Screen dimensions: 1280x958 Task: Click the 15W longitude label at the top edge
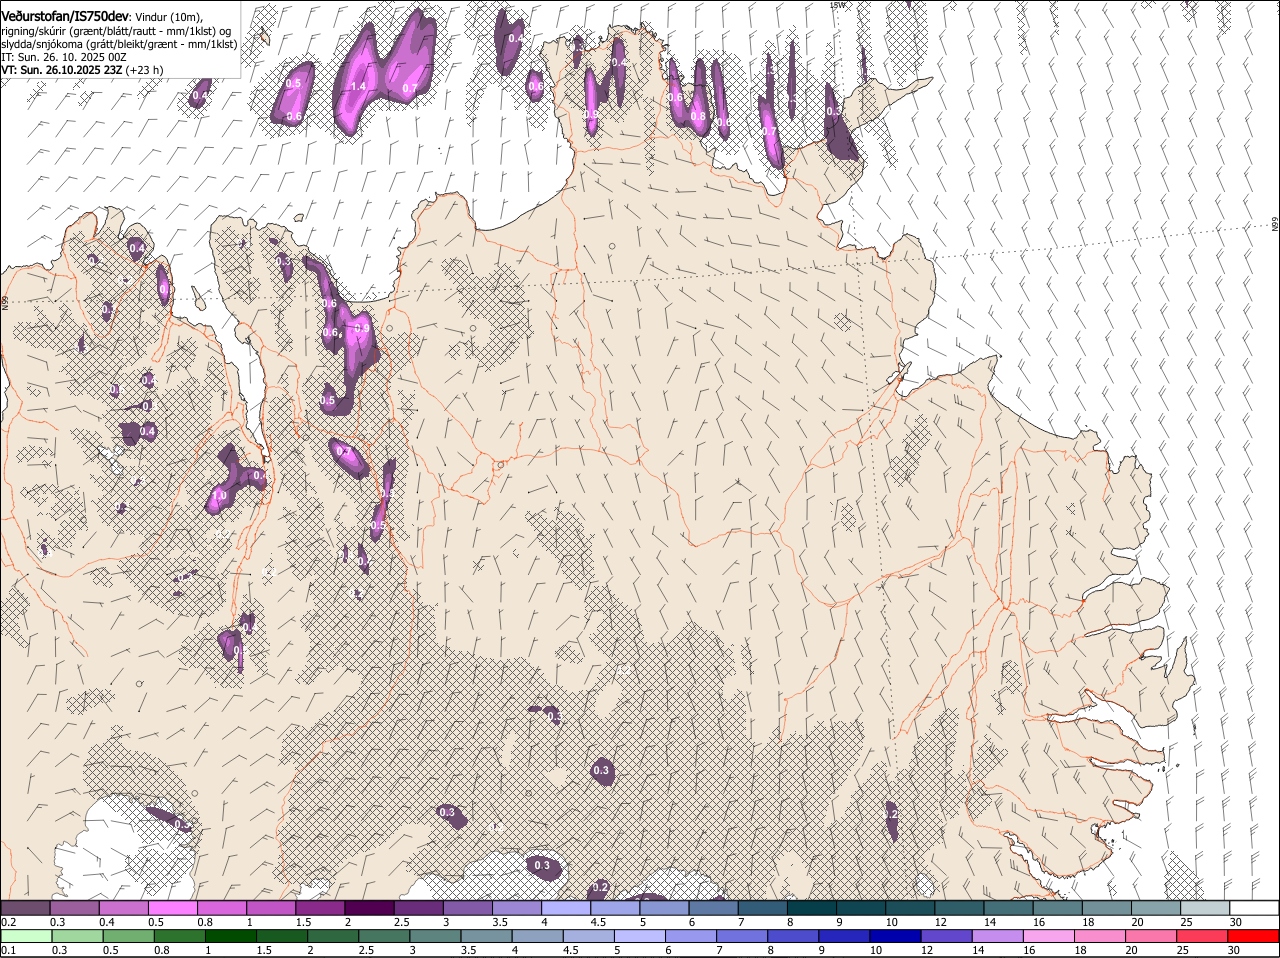tap(838, 5)
